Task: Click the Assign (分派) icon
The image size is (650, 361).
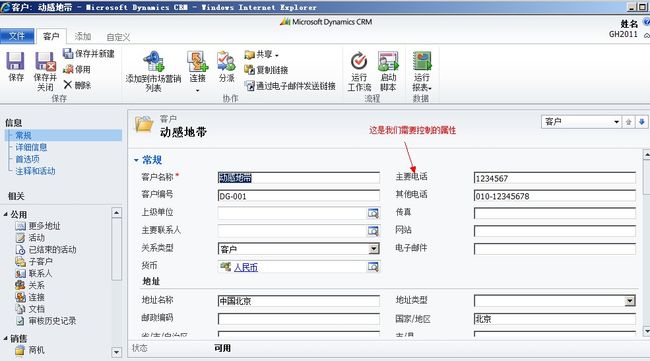Action: 226,61
